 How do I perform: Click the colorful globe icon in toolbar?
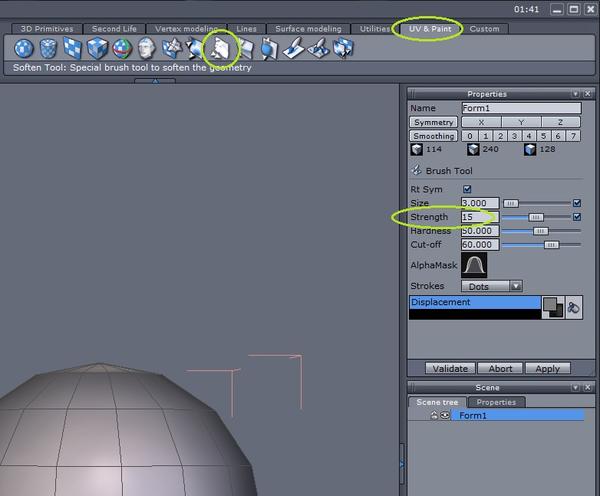tap(122, 48)
